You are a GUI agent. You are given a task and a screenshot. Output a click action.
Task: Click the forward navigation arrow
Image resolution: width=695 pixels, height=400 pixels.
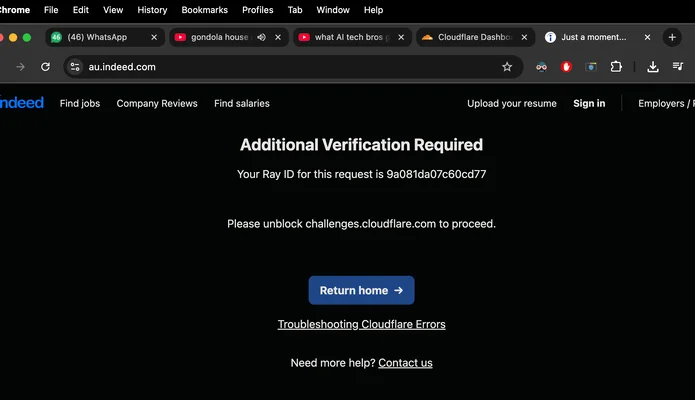(x=20, y=67)
